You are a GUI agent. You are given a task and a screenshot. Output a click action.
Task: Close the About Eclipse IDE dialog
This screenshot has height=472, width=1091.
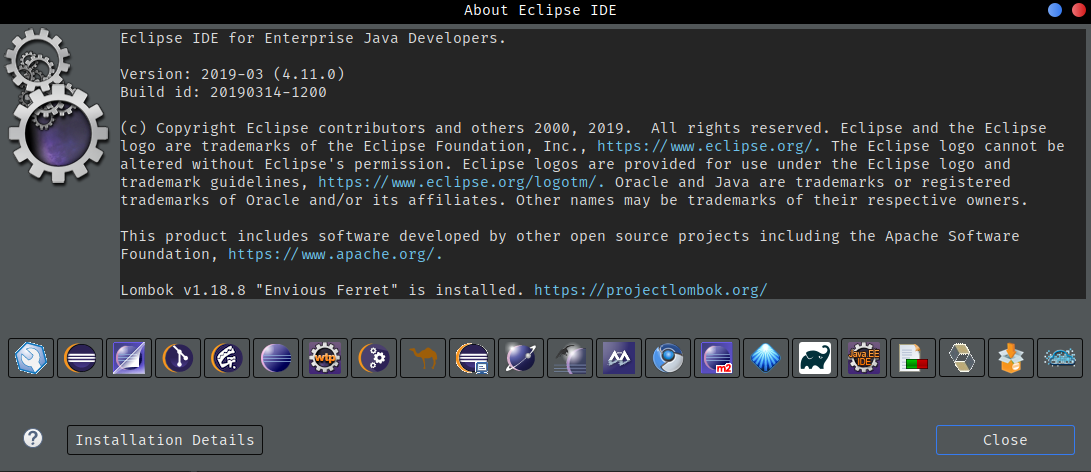(1005, 440)
